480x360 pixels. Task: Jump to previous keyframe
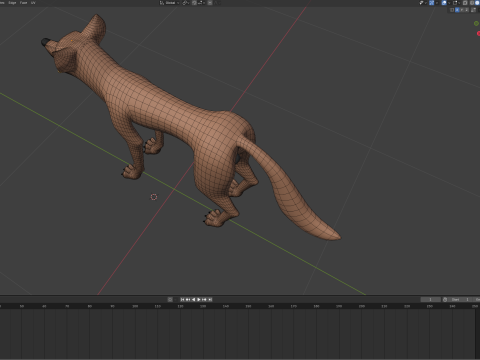click(188, 299)
